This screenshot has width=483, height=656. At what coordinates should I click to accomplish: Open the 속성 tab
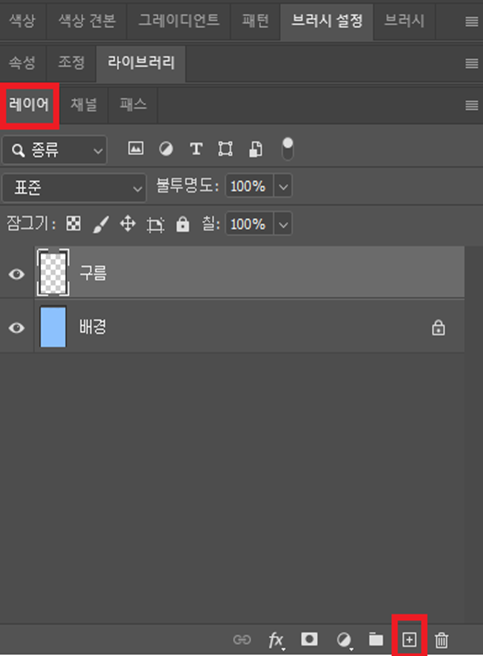22,62
